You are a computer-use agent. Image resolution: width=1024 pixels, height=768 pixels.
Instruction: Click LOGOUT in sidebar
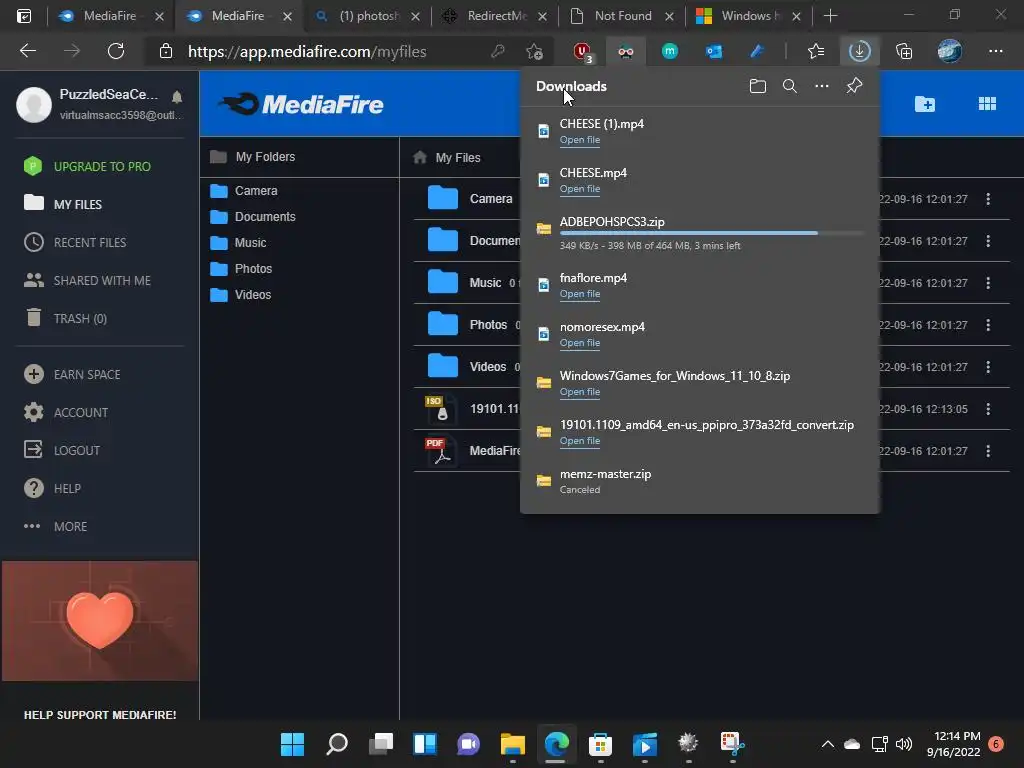(x=62, y=450)
